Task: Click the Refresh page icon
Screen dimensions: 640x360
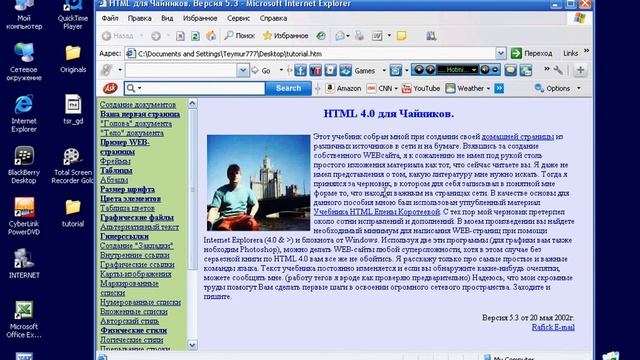Action: point(195,36)
